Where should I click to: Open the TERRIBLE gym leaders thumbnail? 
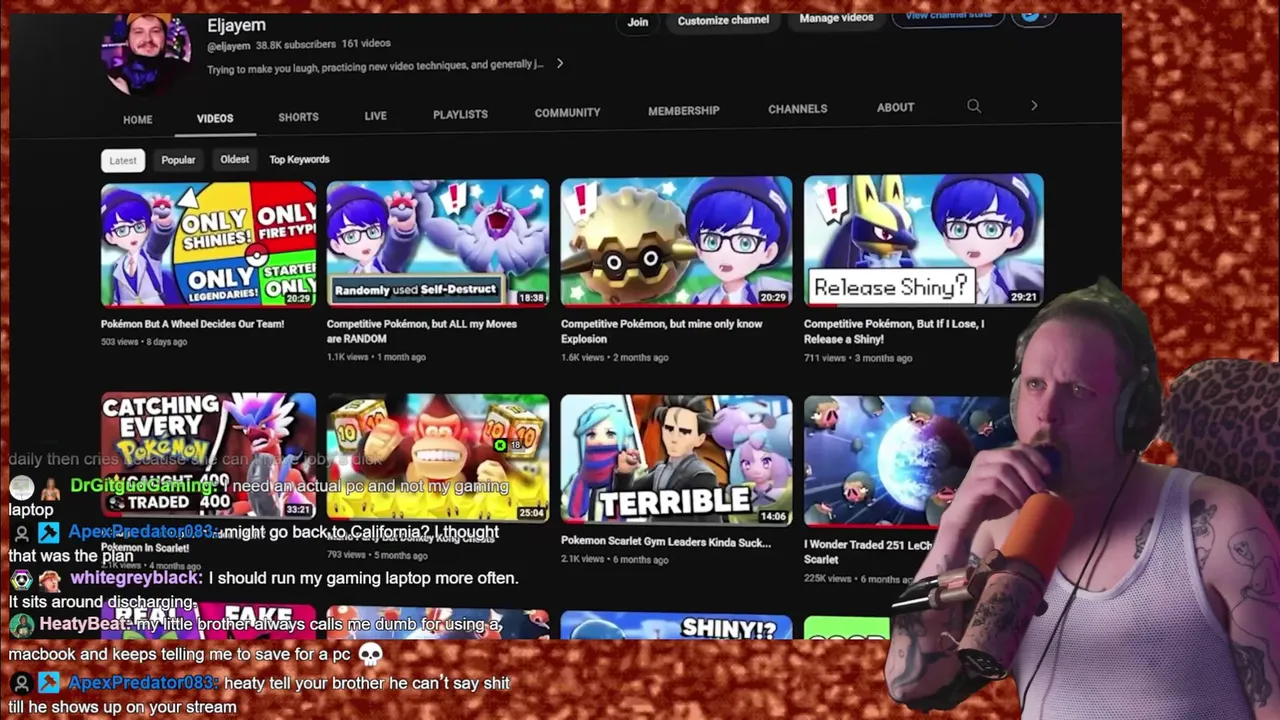coord(676,460)
